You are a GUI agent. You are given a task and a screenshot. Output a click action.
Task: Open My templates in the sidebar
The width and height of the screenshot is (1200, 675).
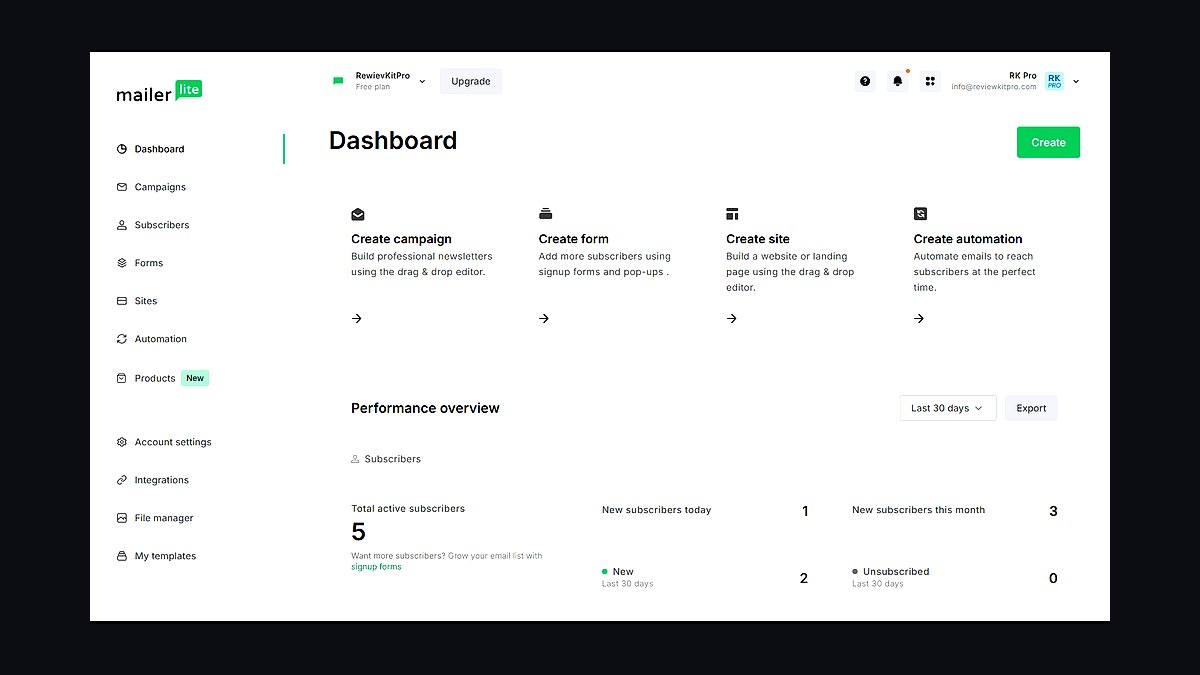(x=165, y=556)
